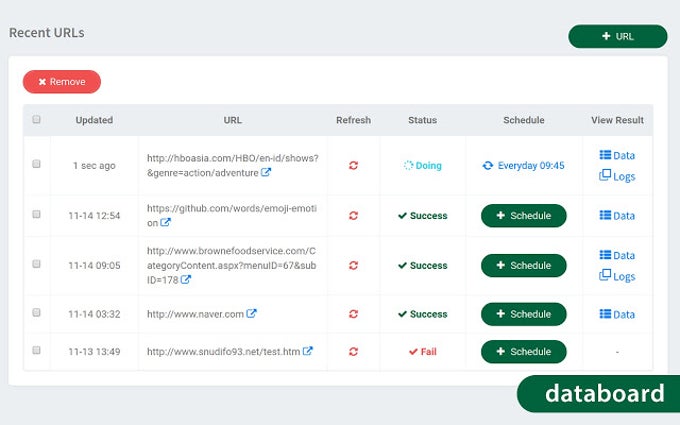Refresh the github.com emoji URL row
Image resolution: width=680 pixels, height=425 pixels.
tap(353, 216)
